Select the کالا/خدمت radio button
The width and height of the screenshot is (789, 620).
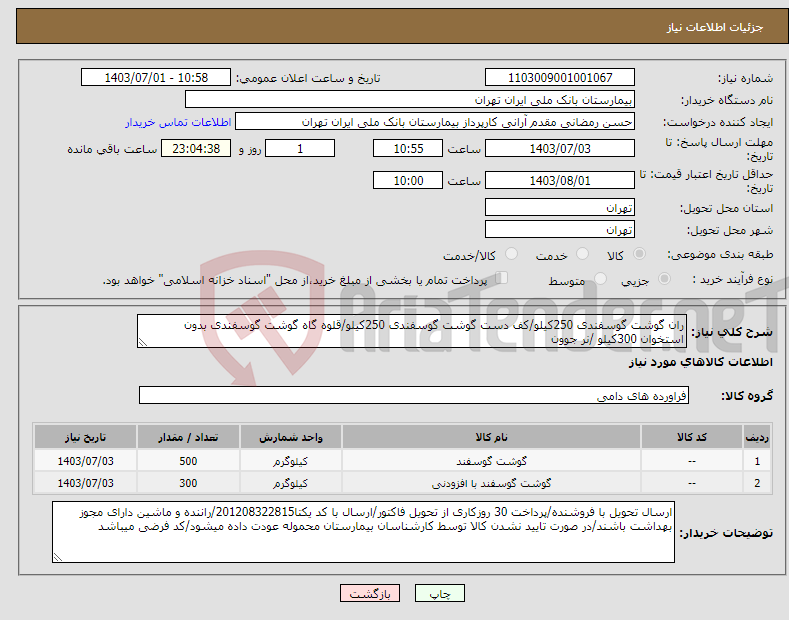coord(511,254)
